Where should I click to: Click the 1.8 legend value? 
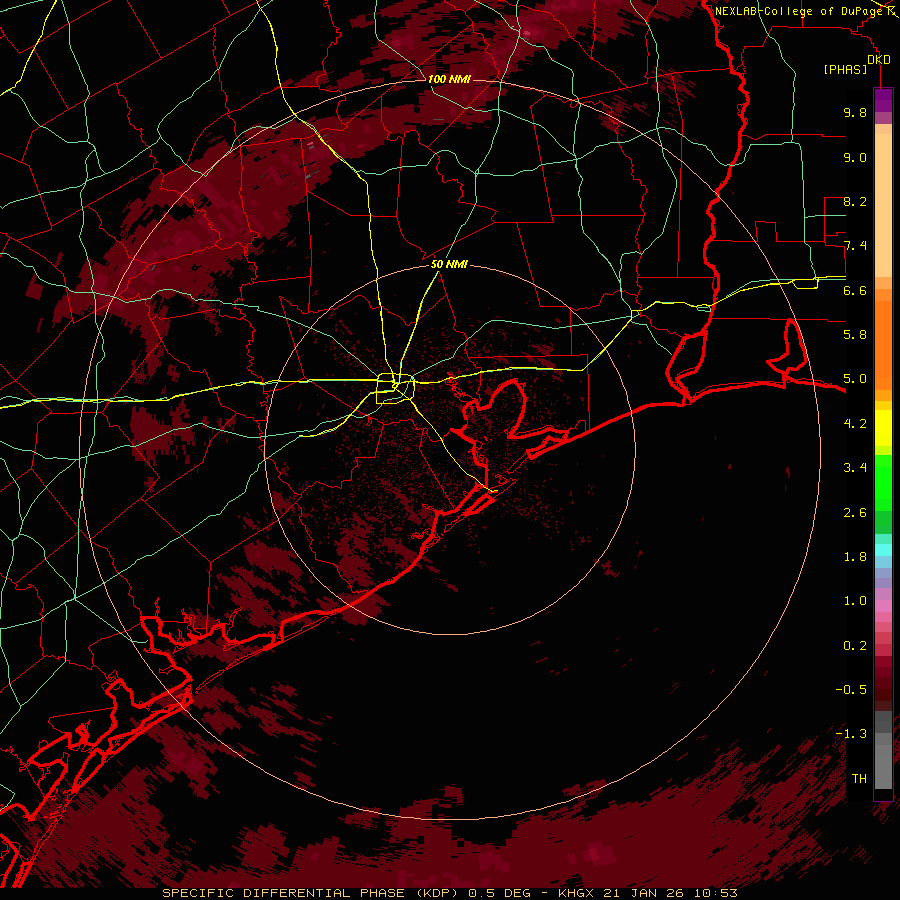855,557
